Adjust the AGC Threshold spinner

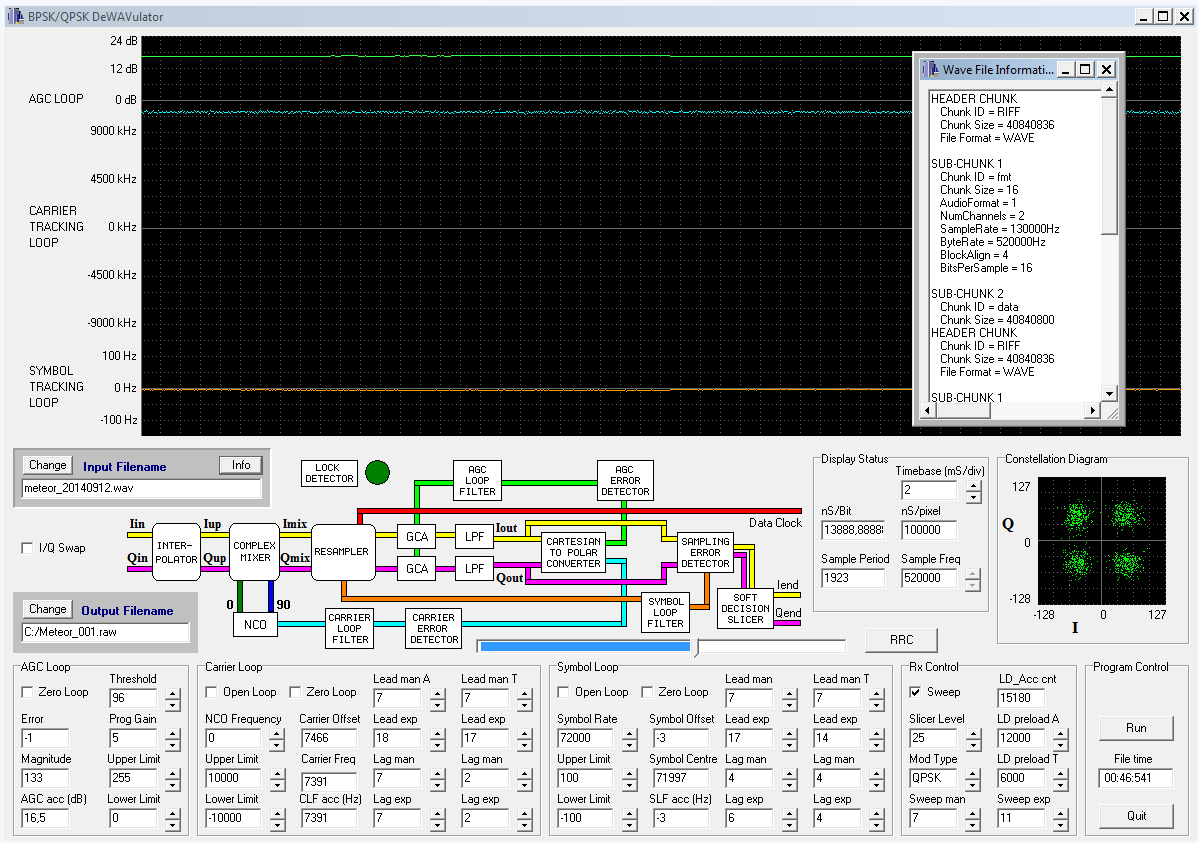click(173, 698)
